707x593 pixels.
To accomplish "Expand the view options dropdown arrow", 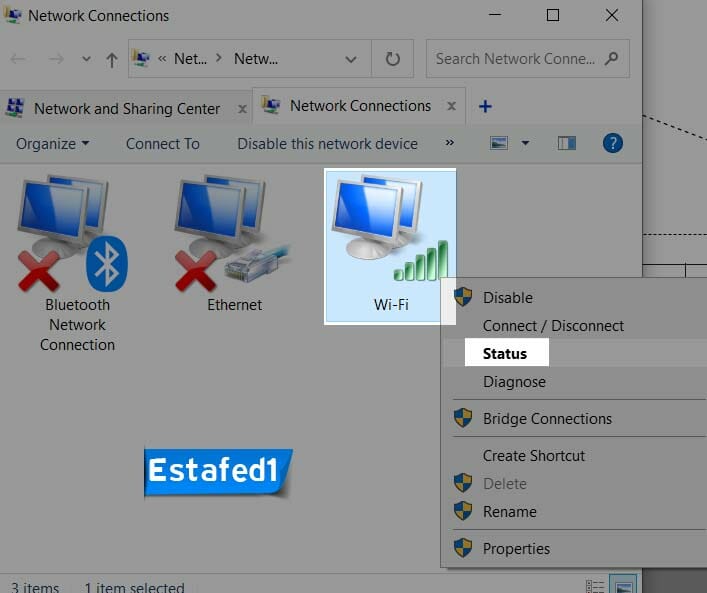I will click(526, 143).
